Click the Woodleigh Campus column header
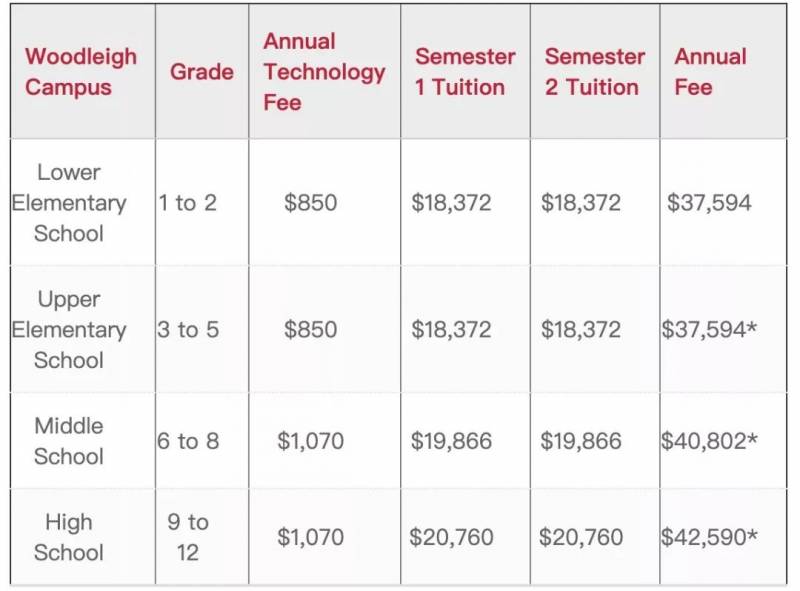Viewport: 800px width, 591px height. pyautogui.click(x=80, y=72)
